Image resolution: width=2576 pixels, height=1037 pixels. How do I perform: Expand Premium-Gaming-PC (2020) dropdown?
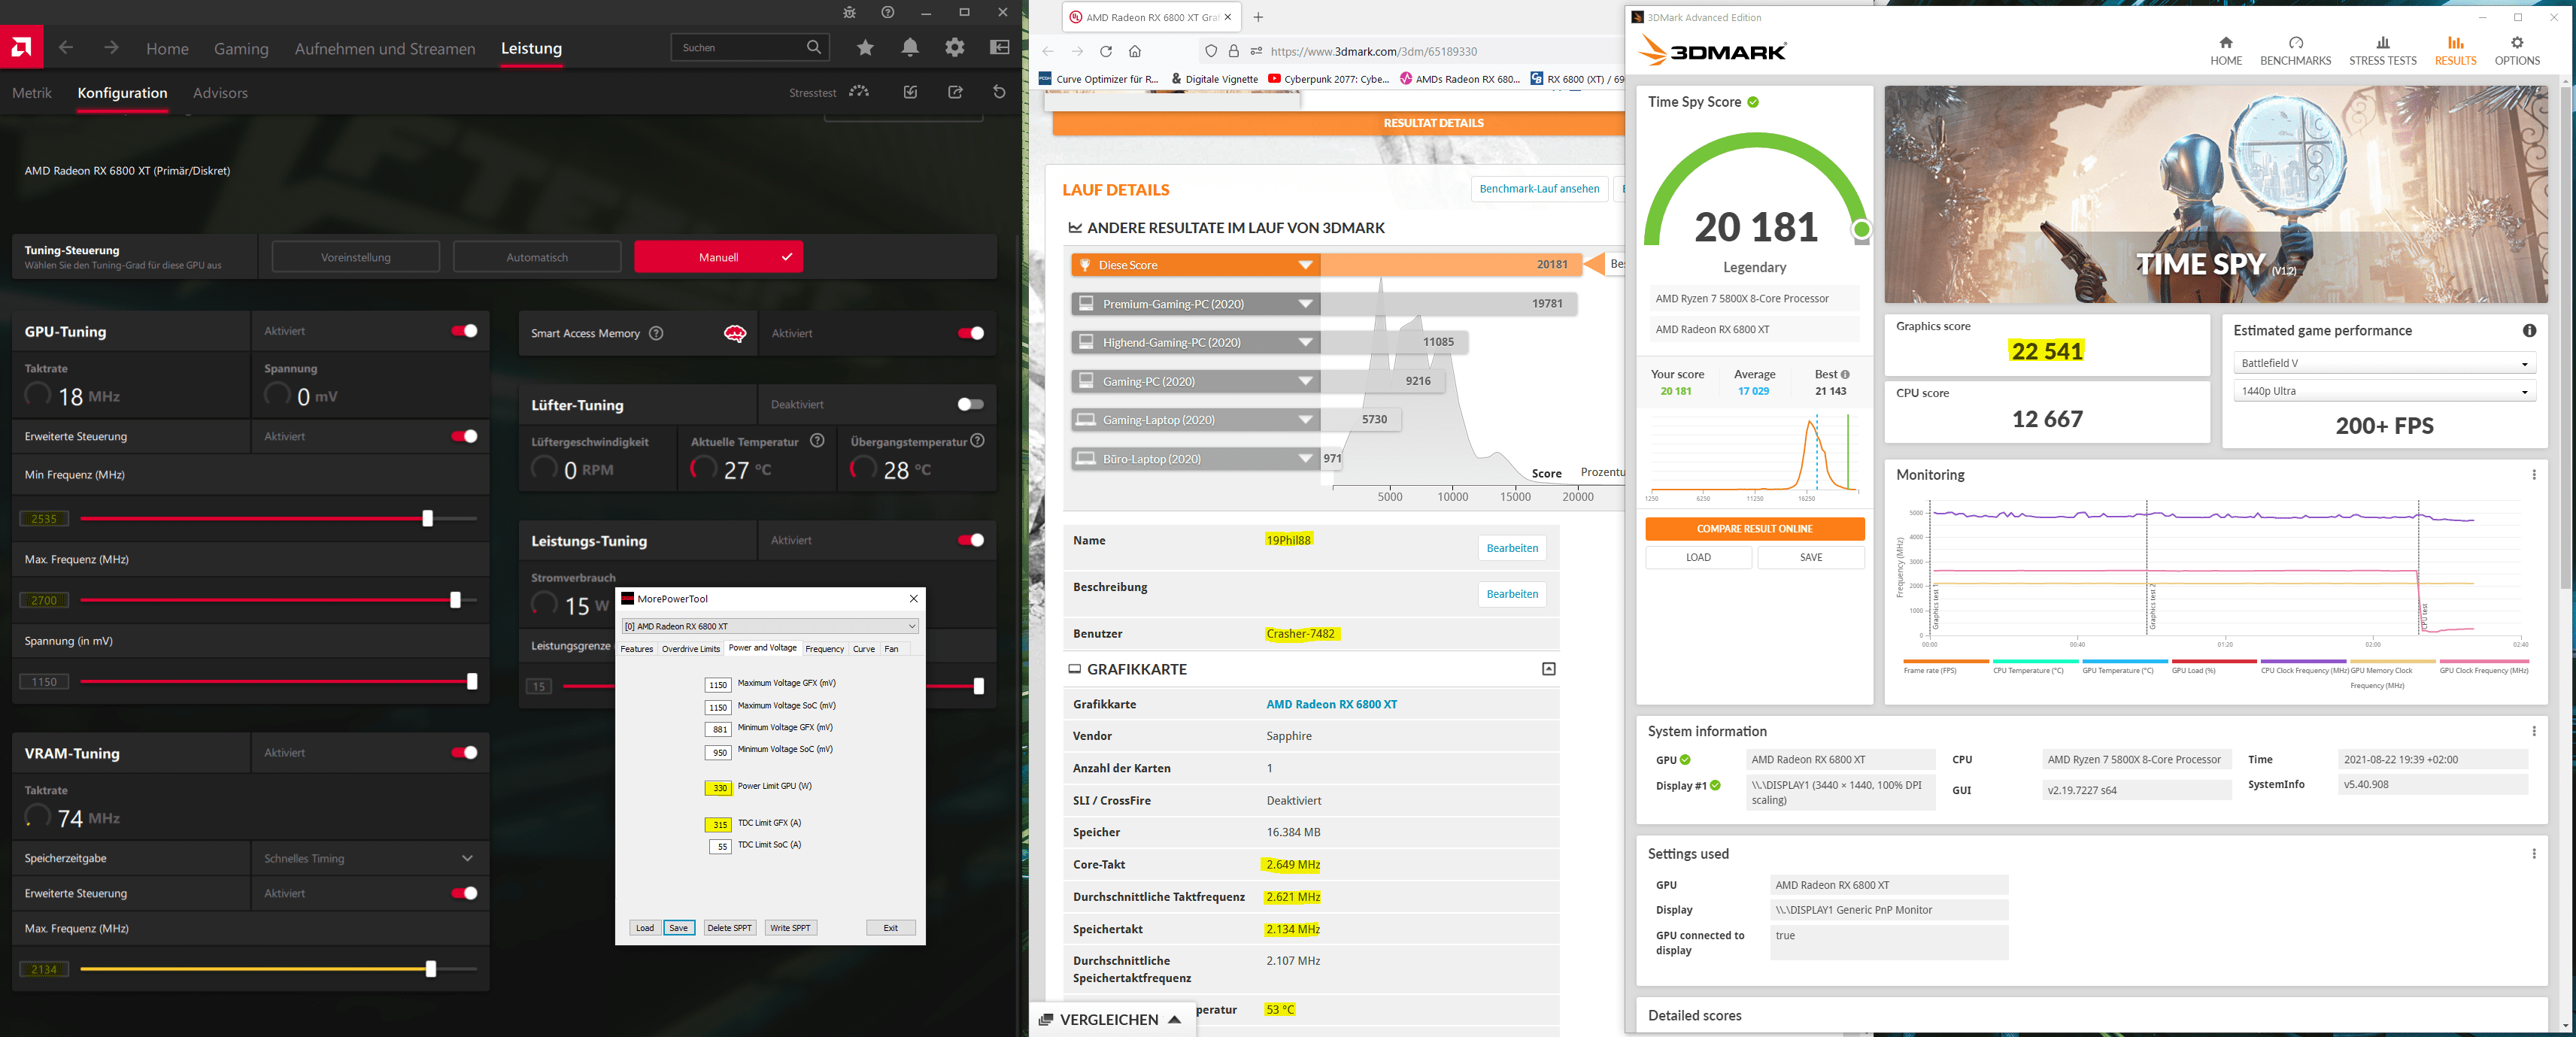(x=1305, y=304)
